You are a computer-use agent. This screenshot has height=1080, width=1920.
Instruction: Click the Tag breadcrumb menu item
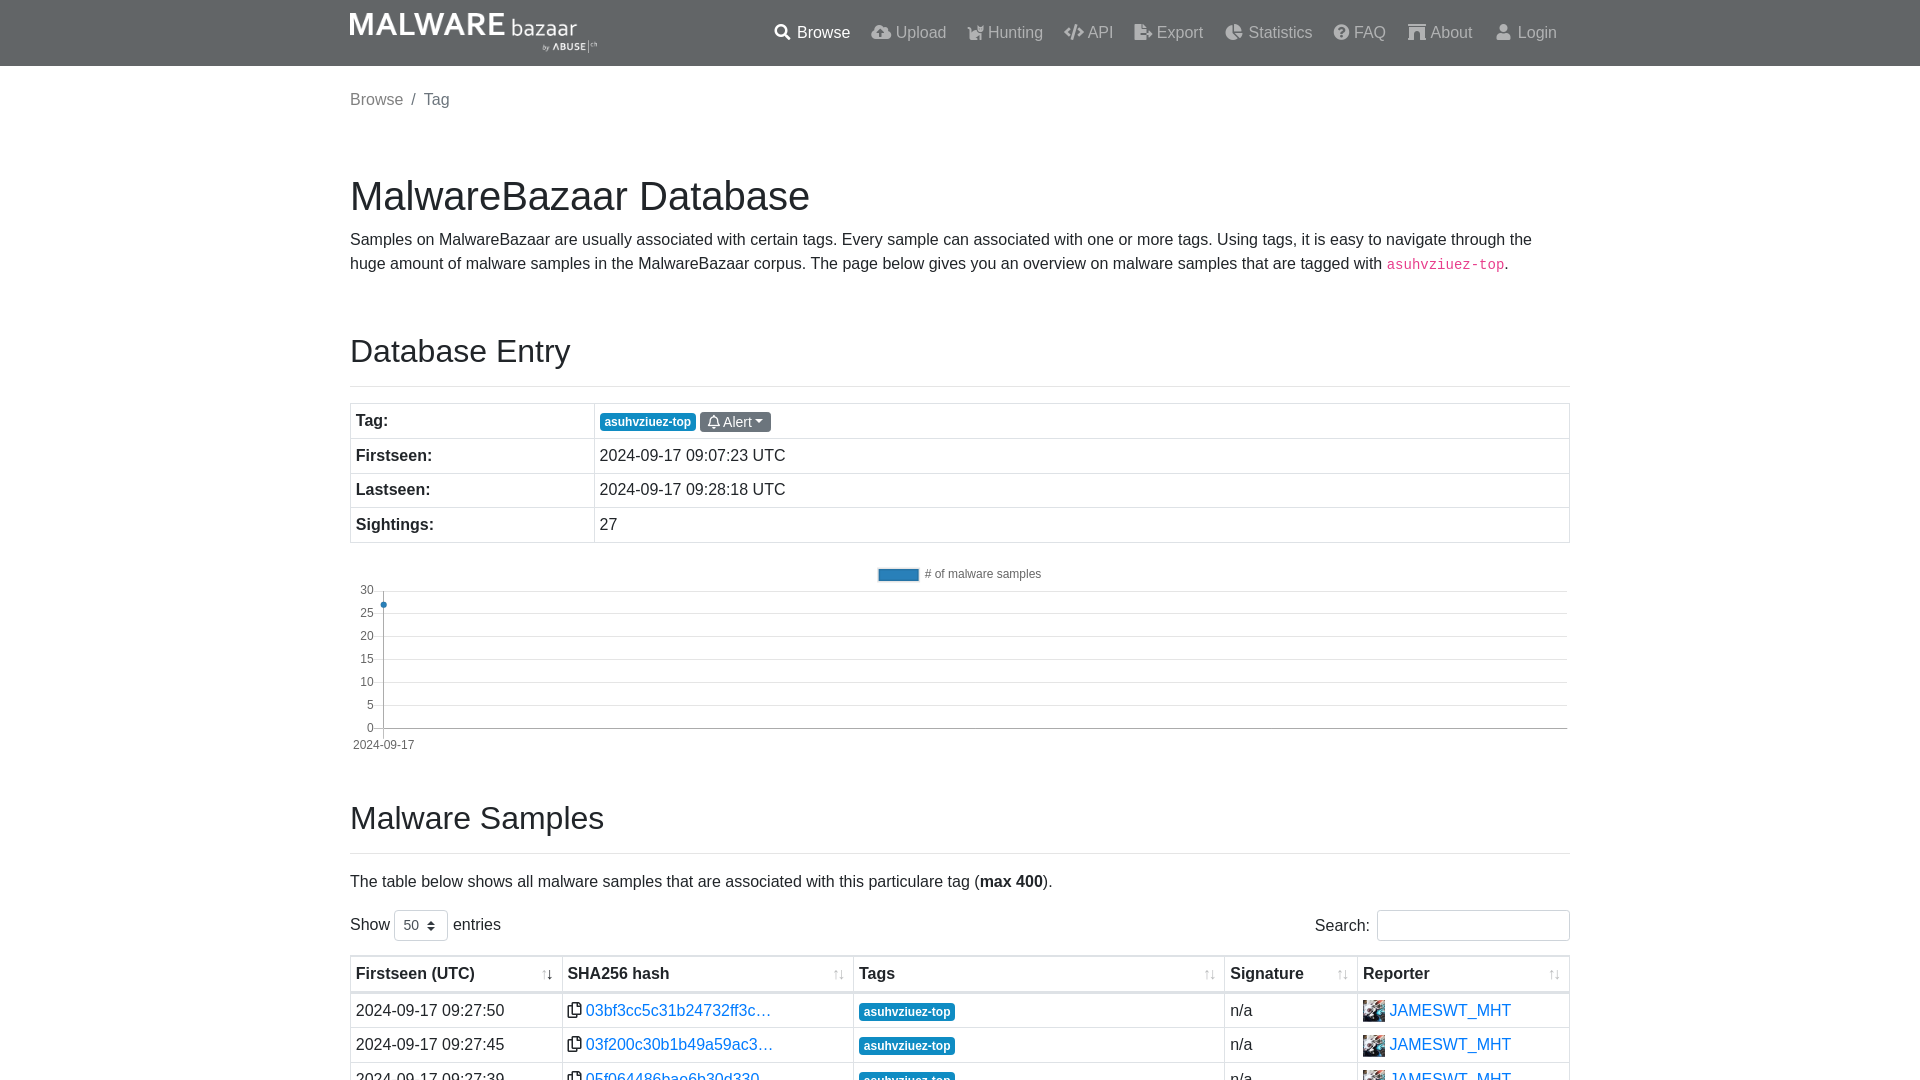coord(436,99)
